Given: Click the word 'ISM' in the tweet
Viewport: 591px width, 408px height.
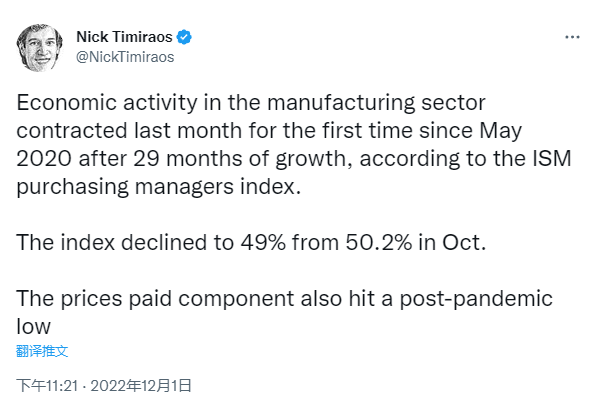Looking at the screenshot, I should pos(551,158).
